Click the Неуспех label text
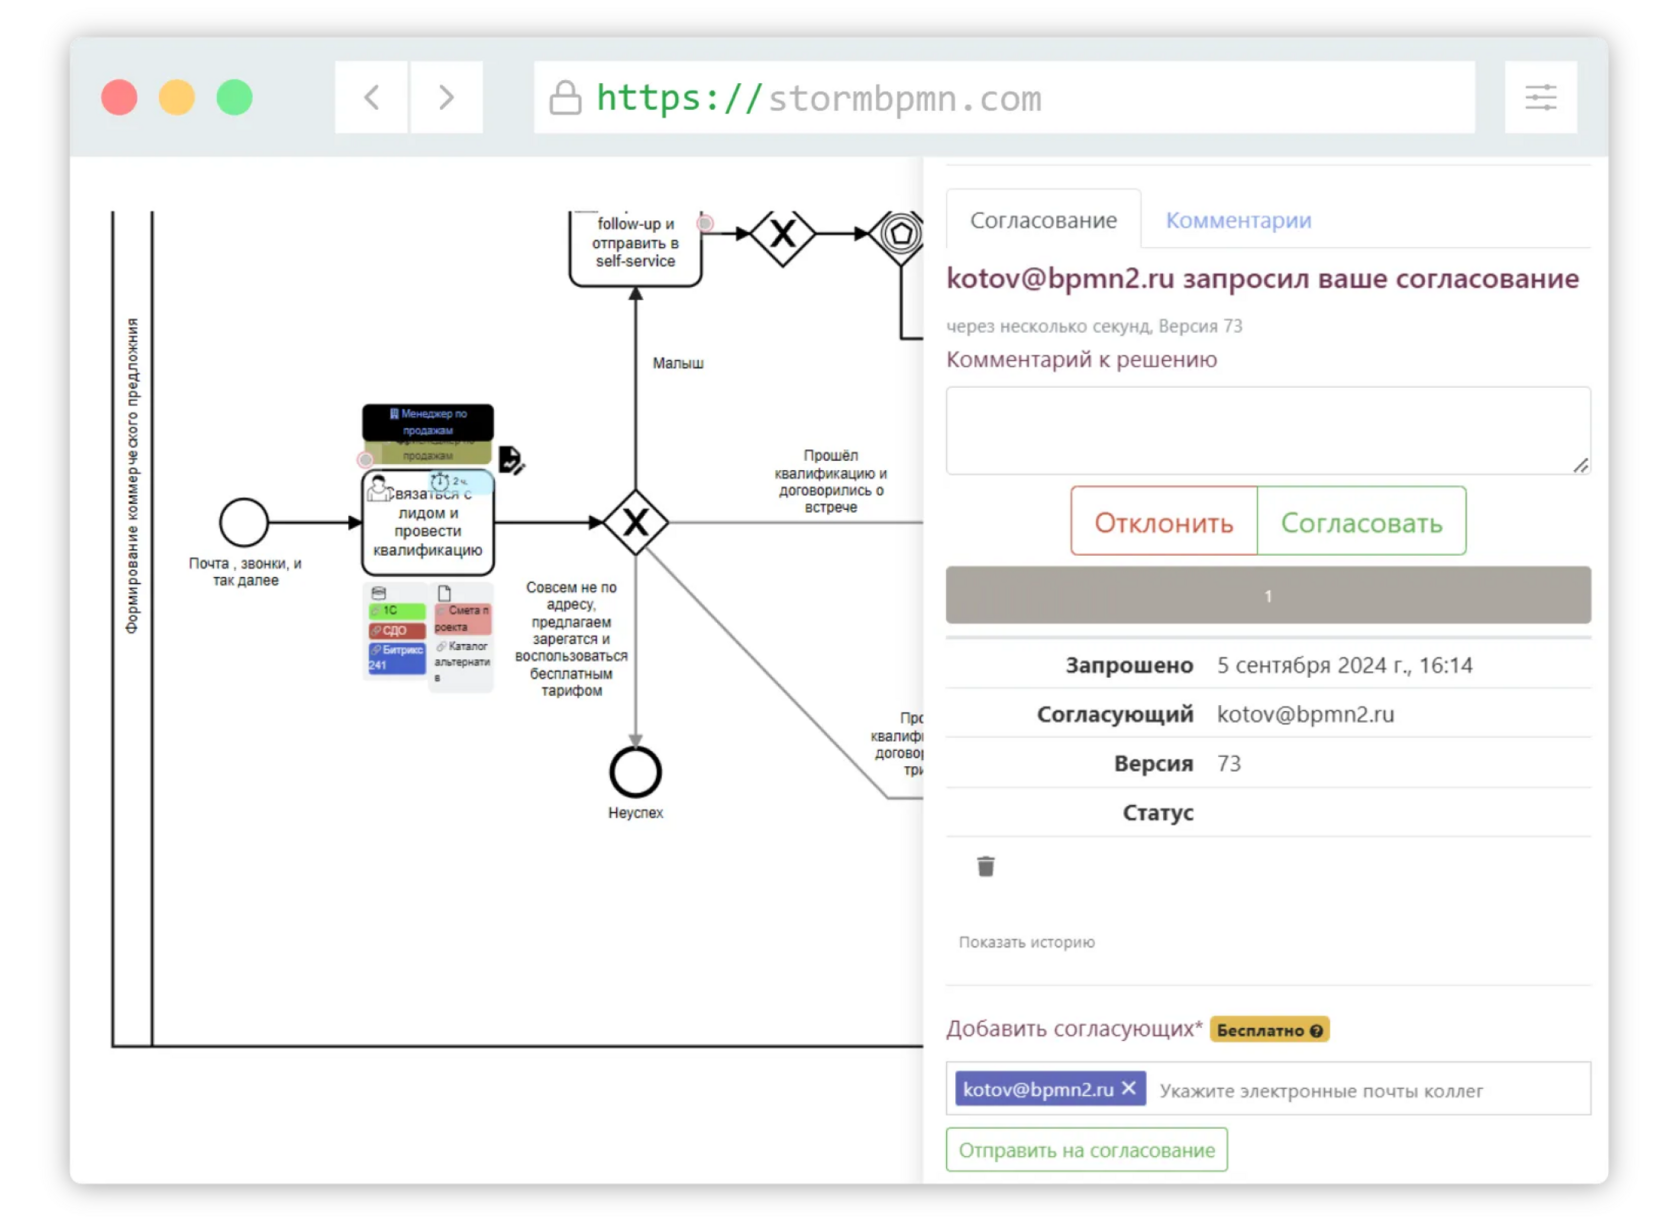The image size is (1680, 1221). click(635, 813)
